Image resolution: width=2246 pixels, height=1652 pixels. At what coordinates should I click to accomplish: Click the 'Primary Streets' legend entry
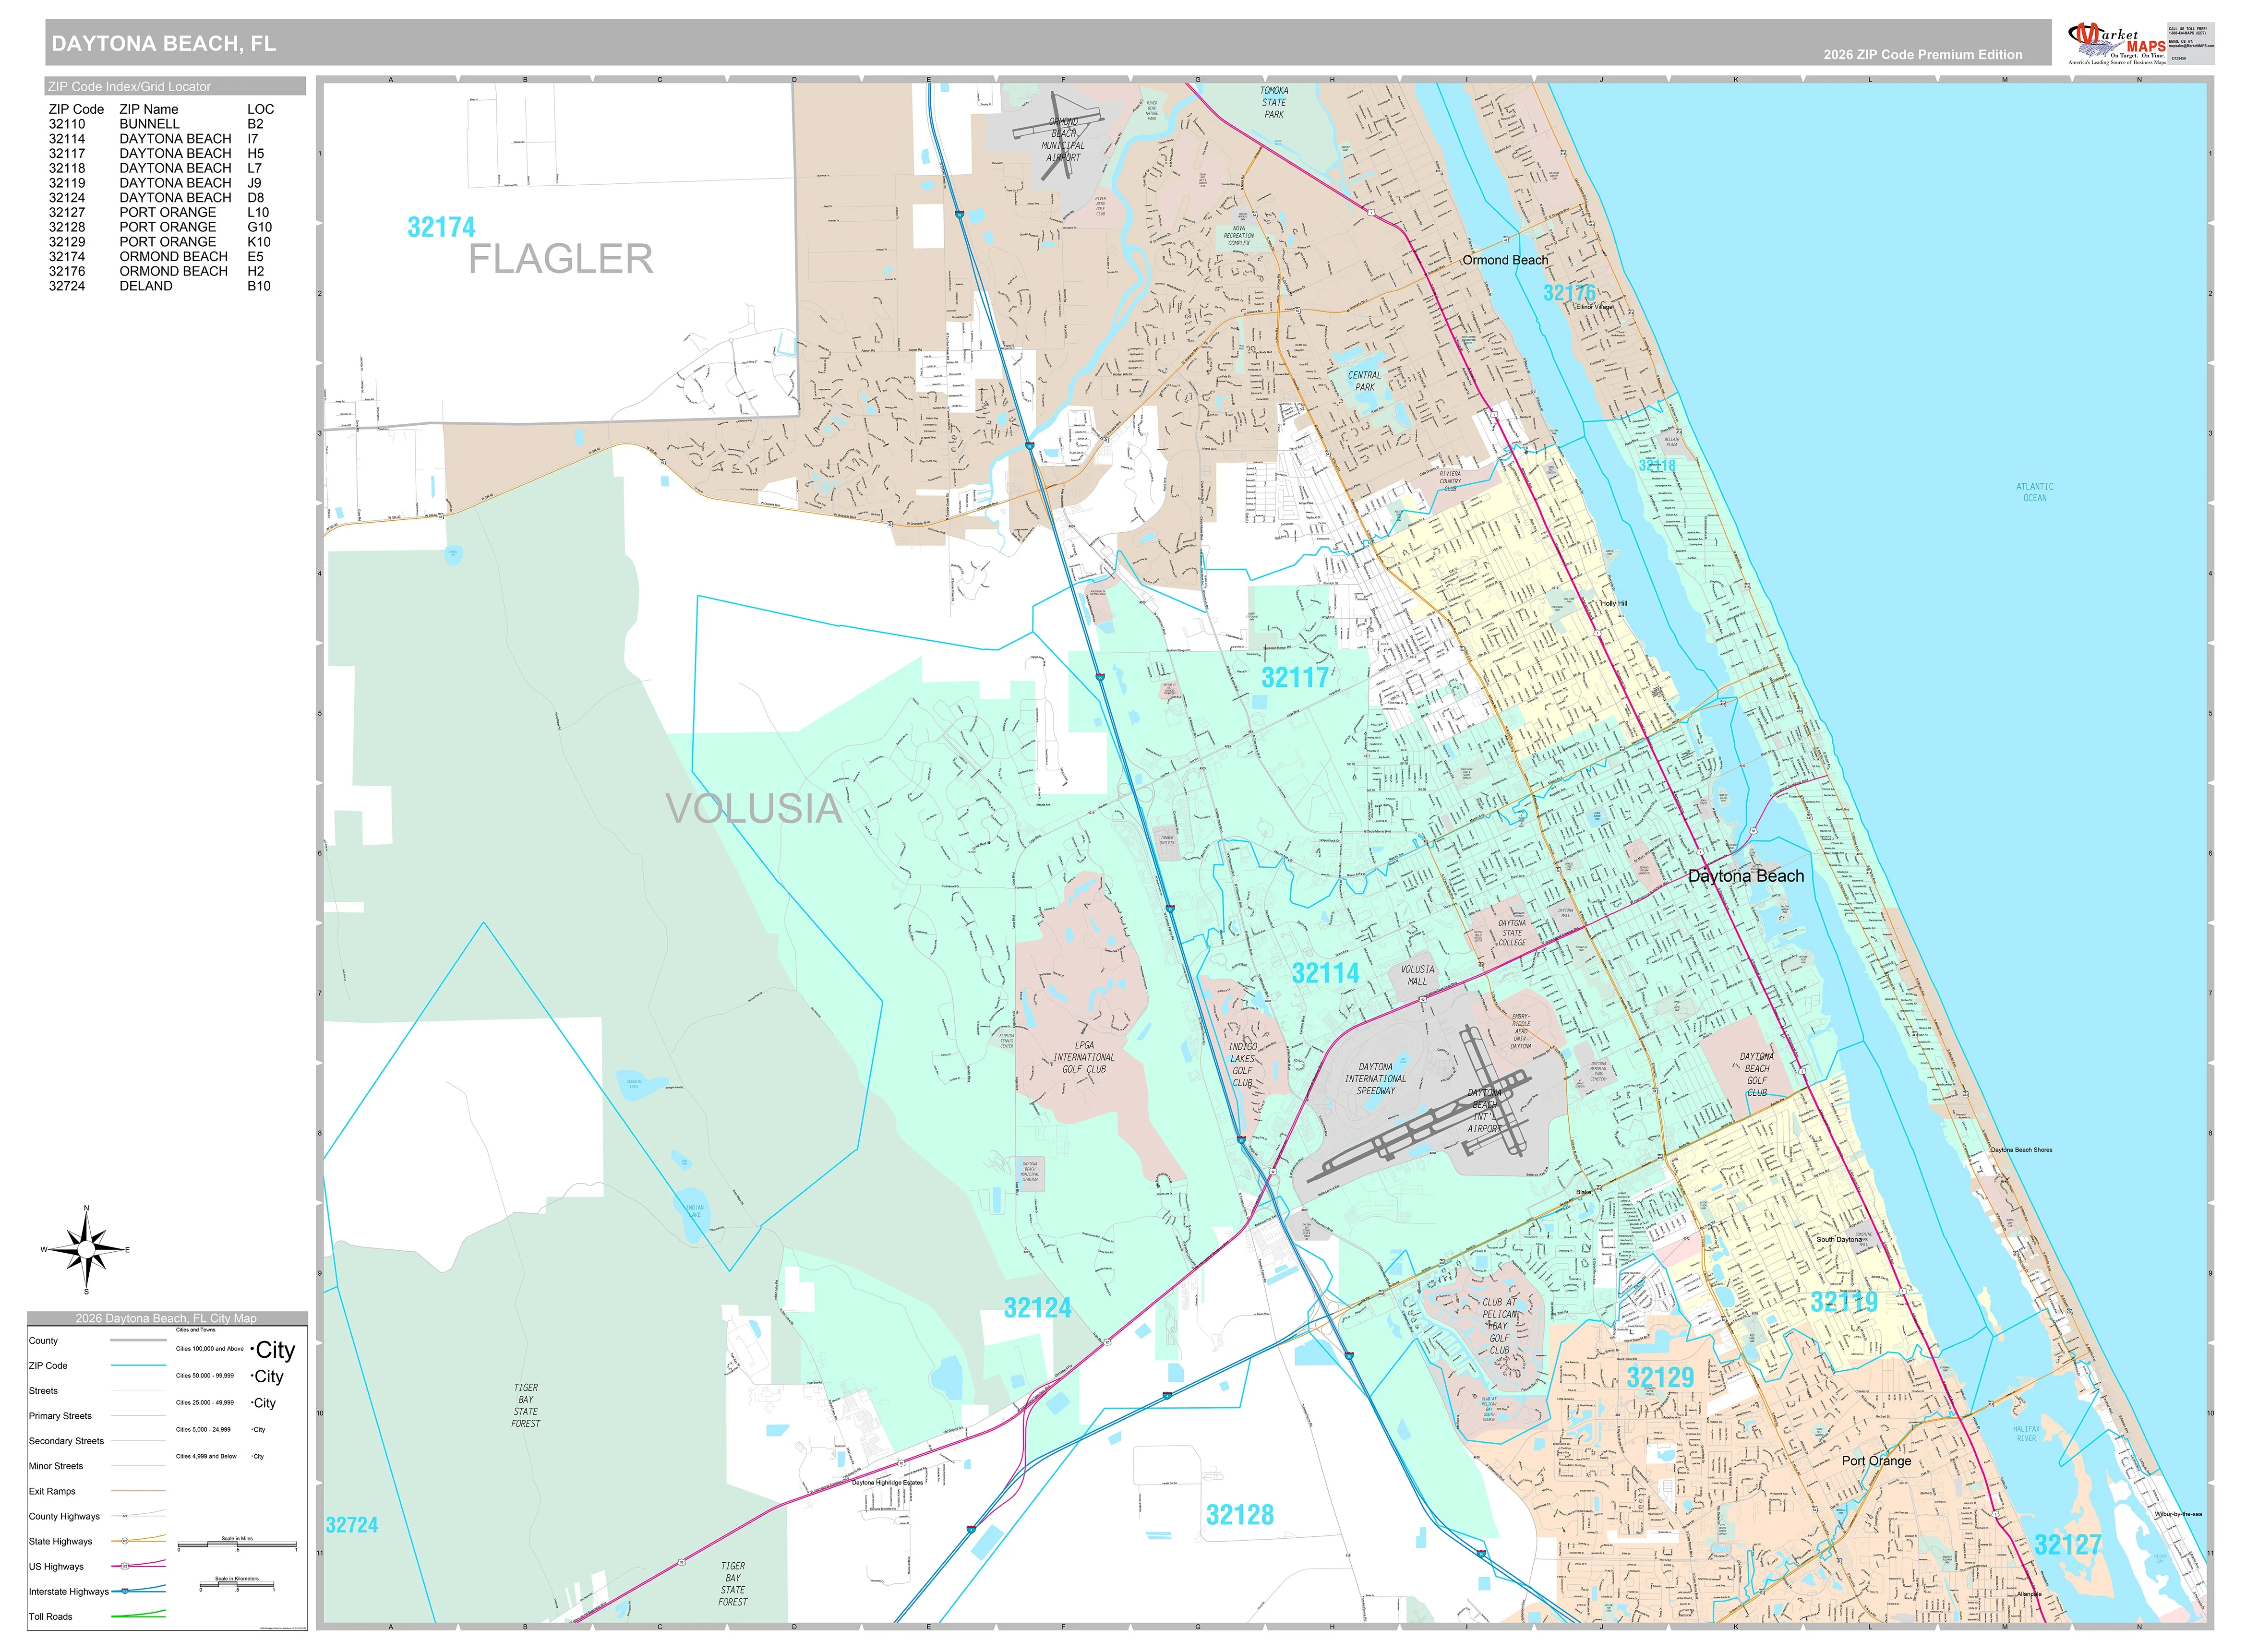(60, 1416)
